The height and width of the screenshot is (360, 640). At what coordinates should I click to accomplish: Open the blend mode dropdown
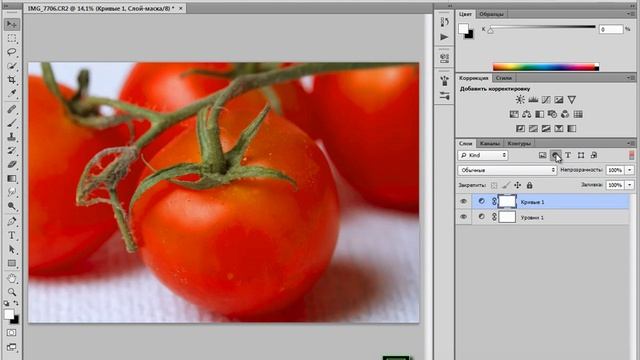click(507, 170)
